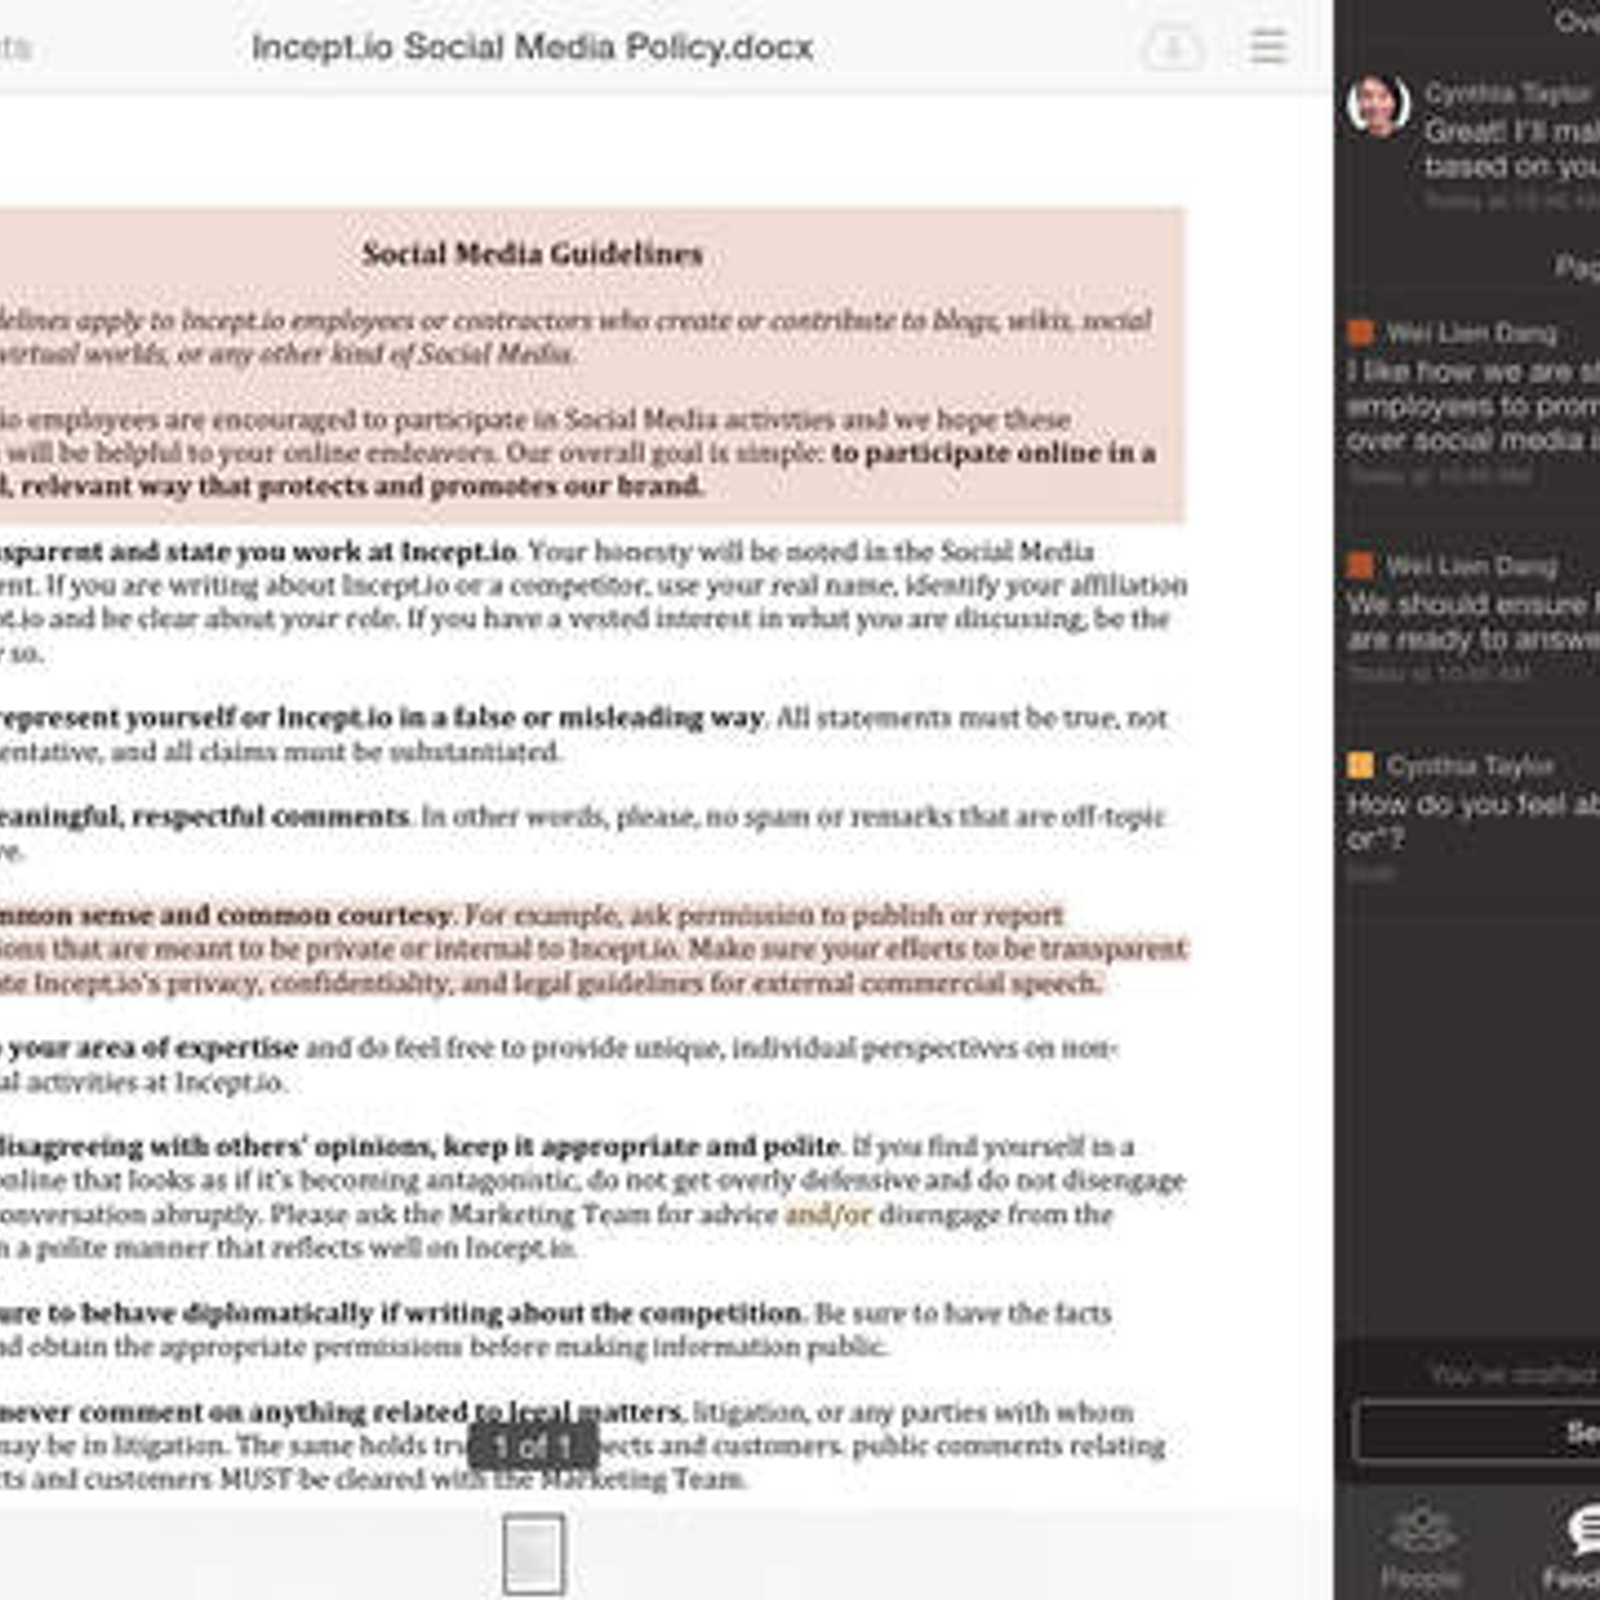Click the page thumbnail at bottom
The height and width of the screenshot is (1600, 1600).
[533, 1553]
